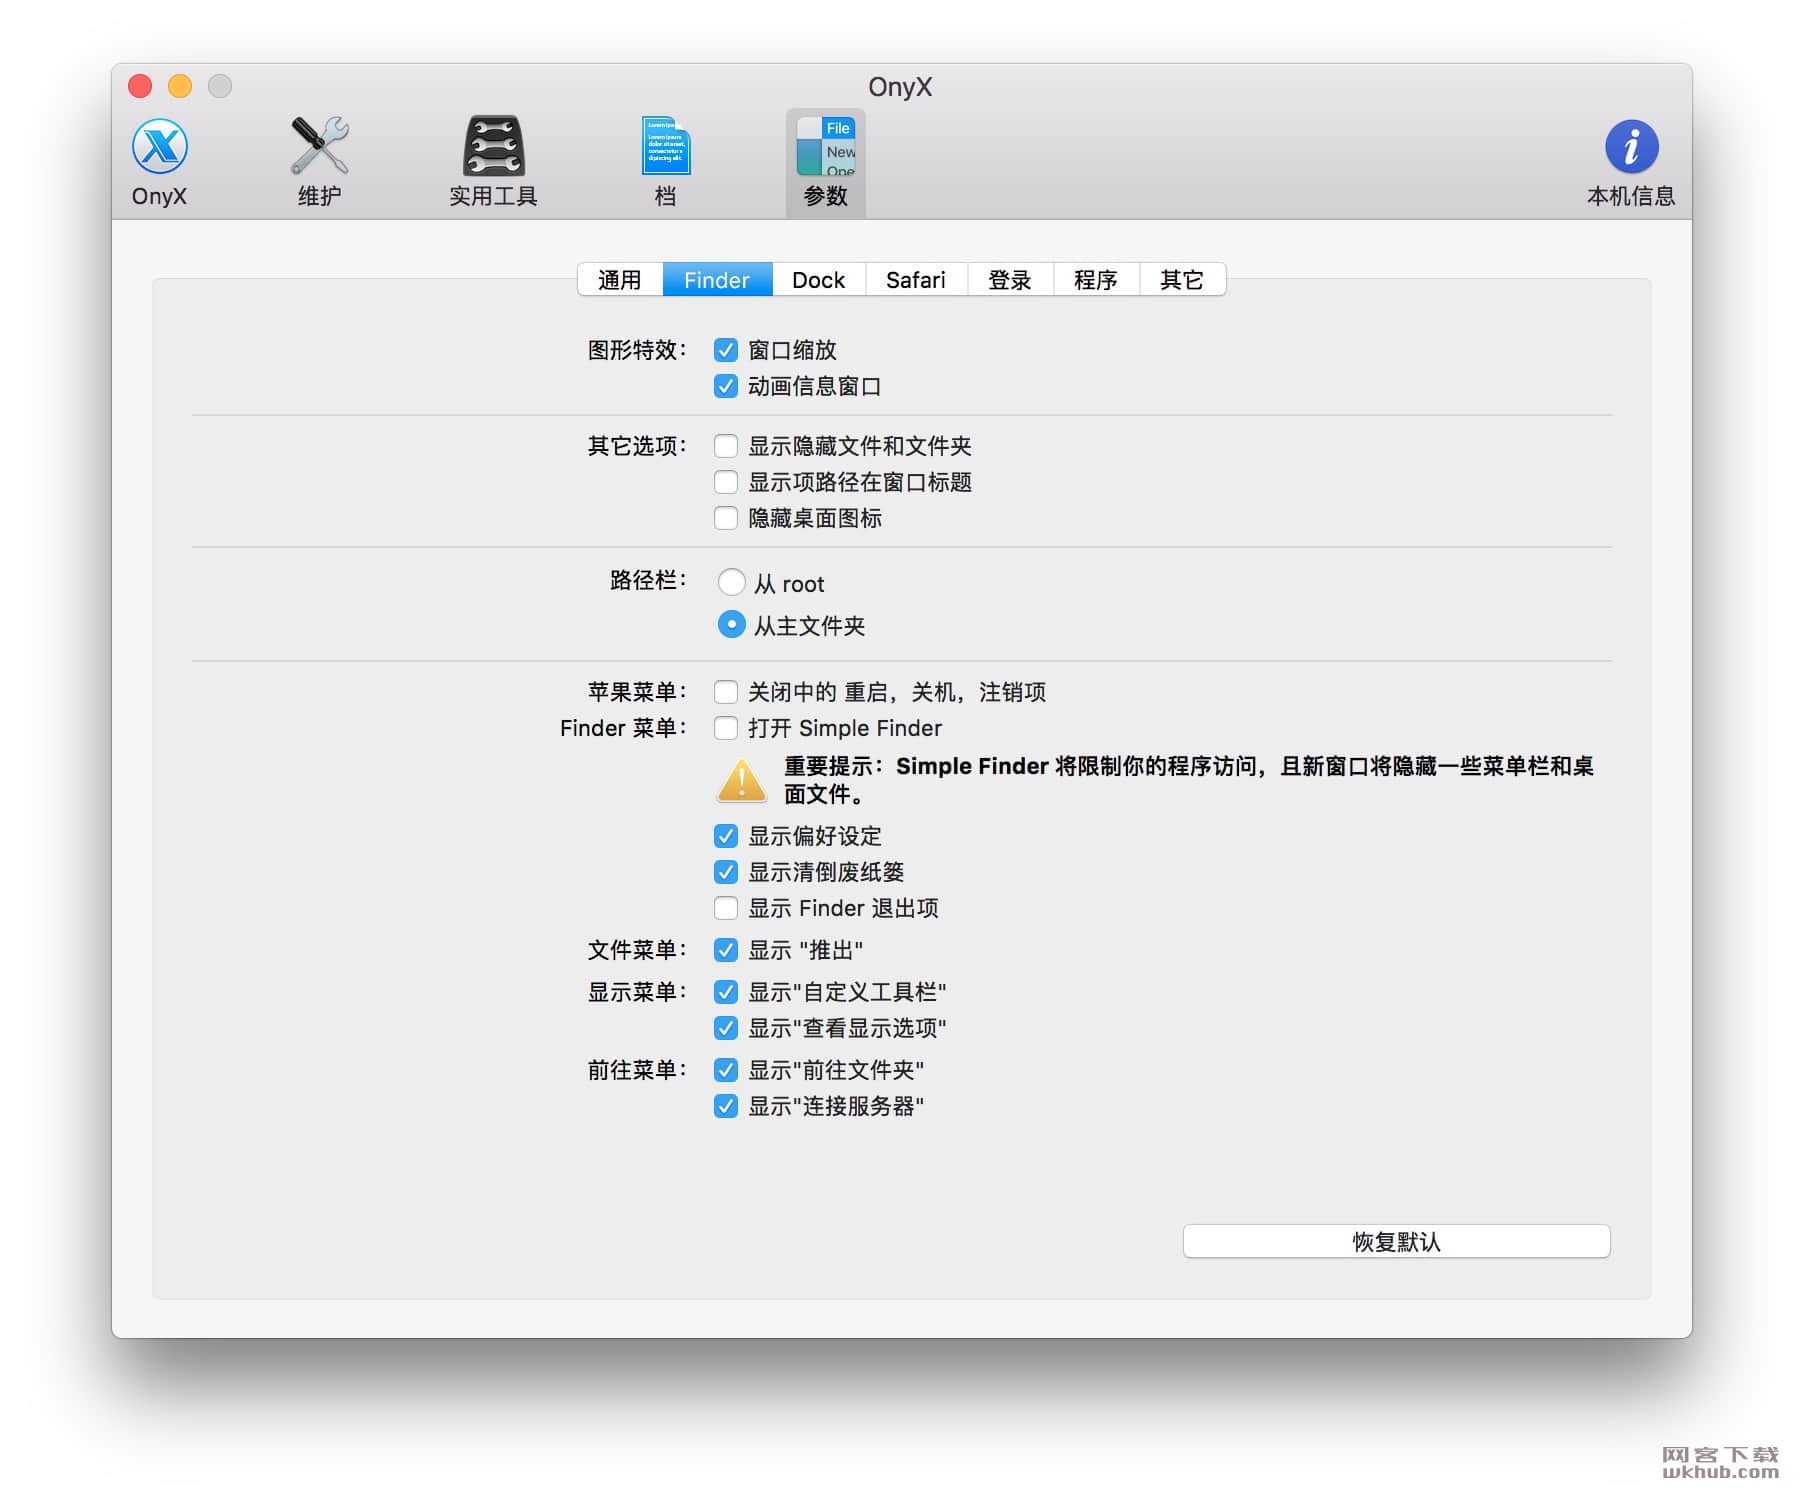The width and height of the screenshot is (1804, 1498).
Task: Enable 显示隐藏文件和文件夹
Action: (x=726, y=446)
